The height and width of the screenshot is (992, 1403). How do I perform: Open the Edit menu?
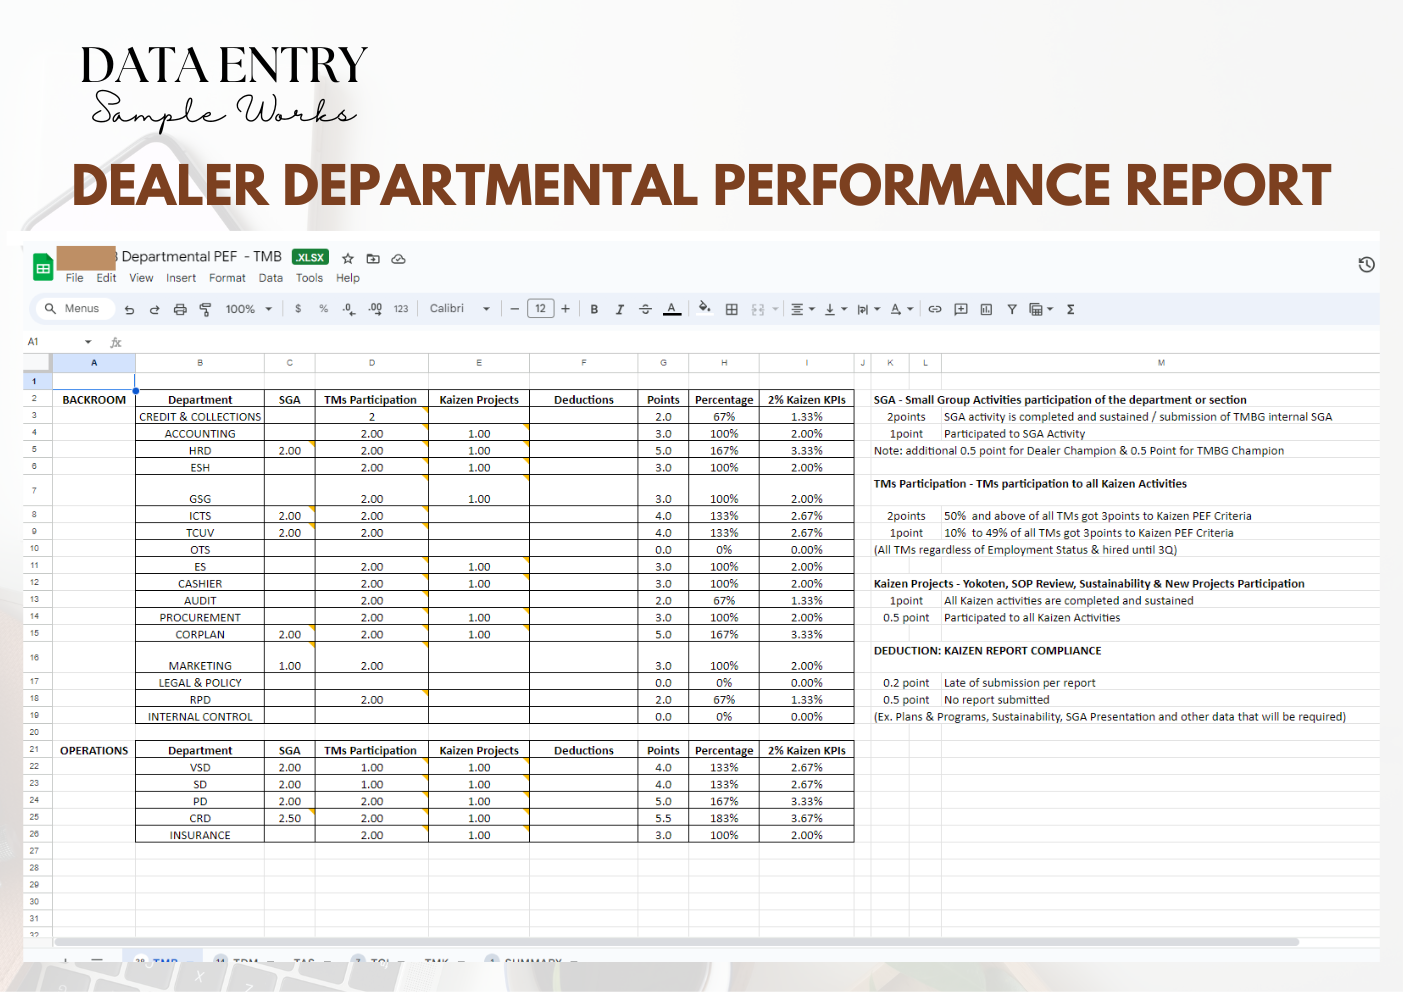106,278
